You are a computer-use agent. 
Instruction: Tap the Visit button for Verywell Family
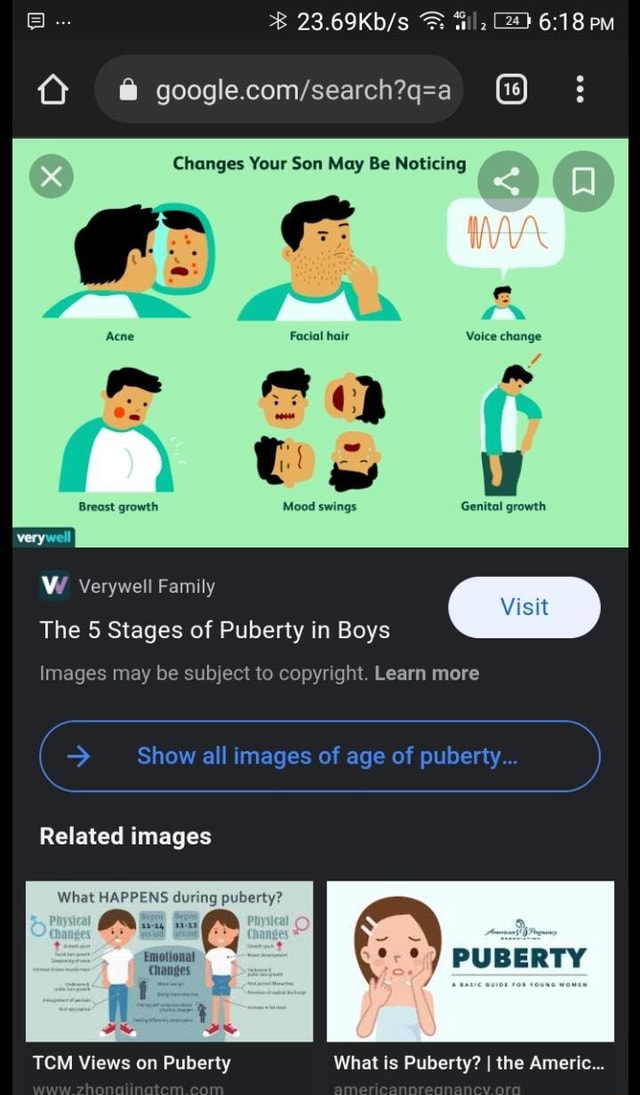[x=524, y=607]
